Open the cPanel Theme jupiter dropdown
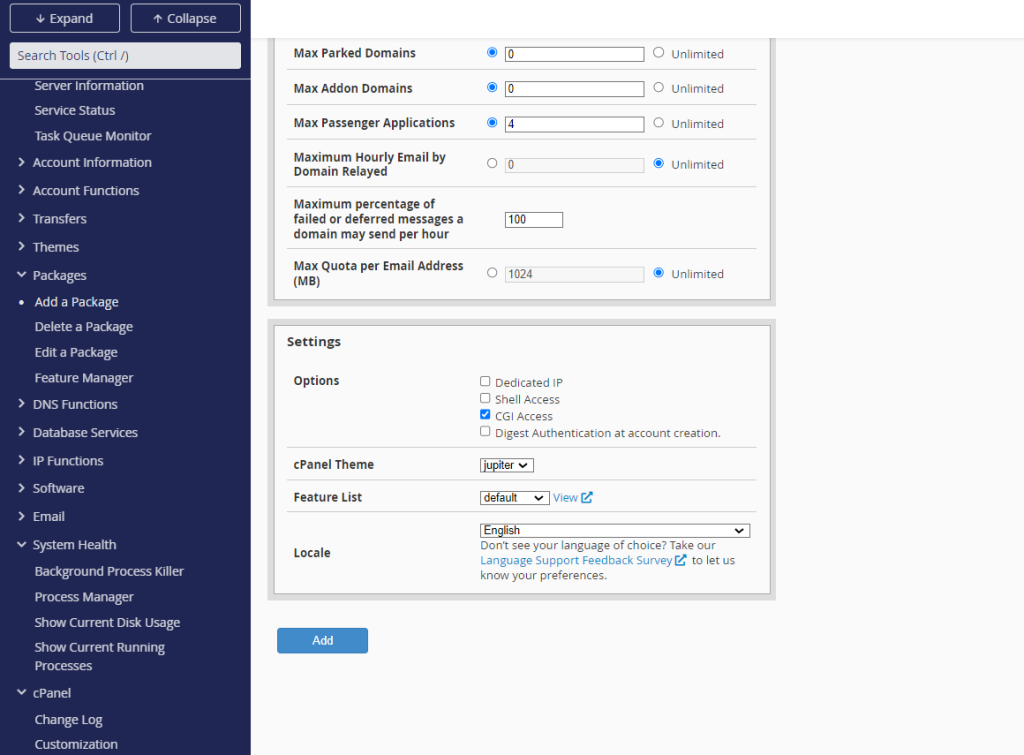Image resolution: width=1024 pixels, height=755 pixels. pos(507,465)
